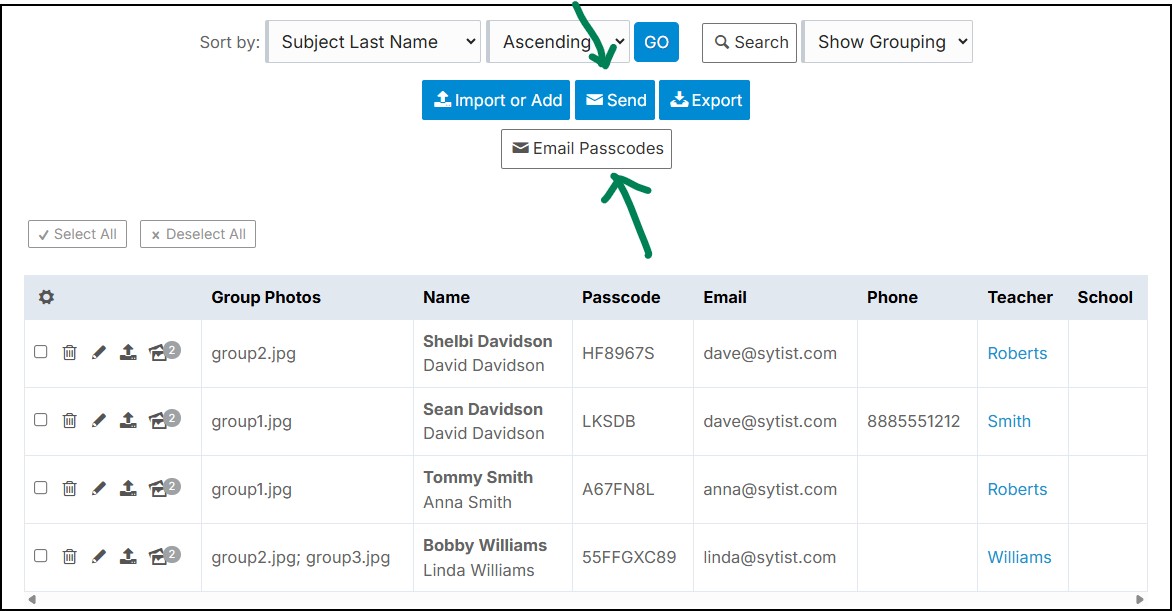Open the photos icon in Sean Davidson's row
Image resolution: width=1172 pixels, height=611 pixels.
pos(160,420)
